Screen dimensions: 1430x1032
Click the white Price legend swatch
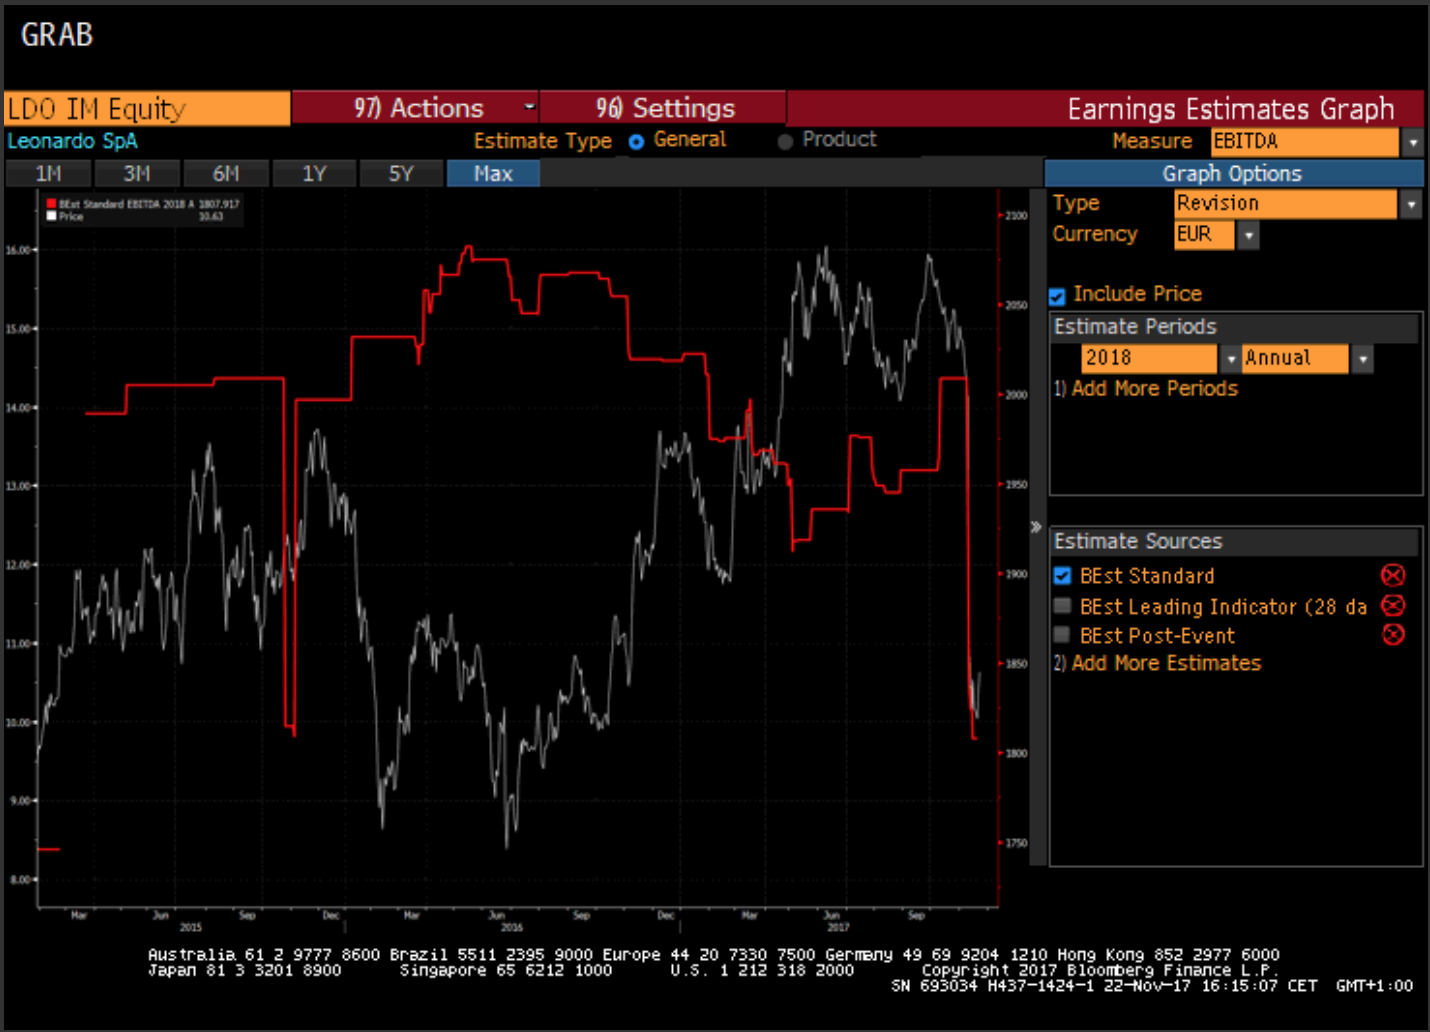point(51,216)
